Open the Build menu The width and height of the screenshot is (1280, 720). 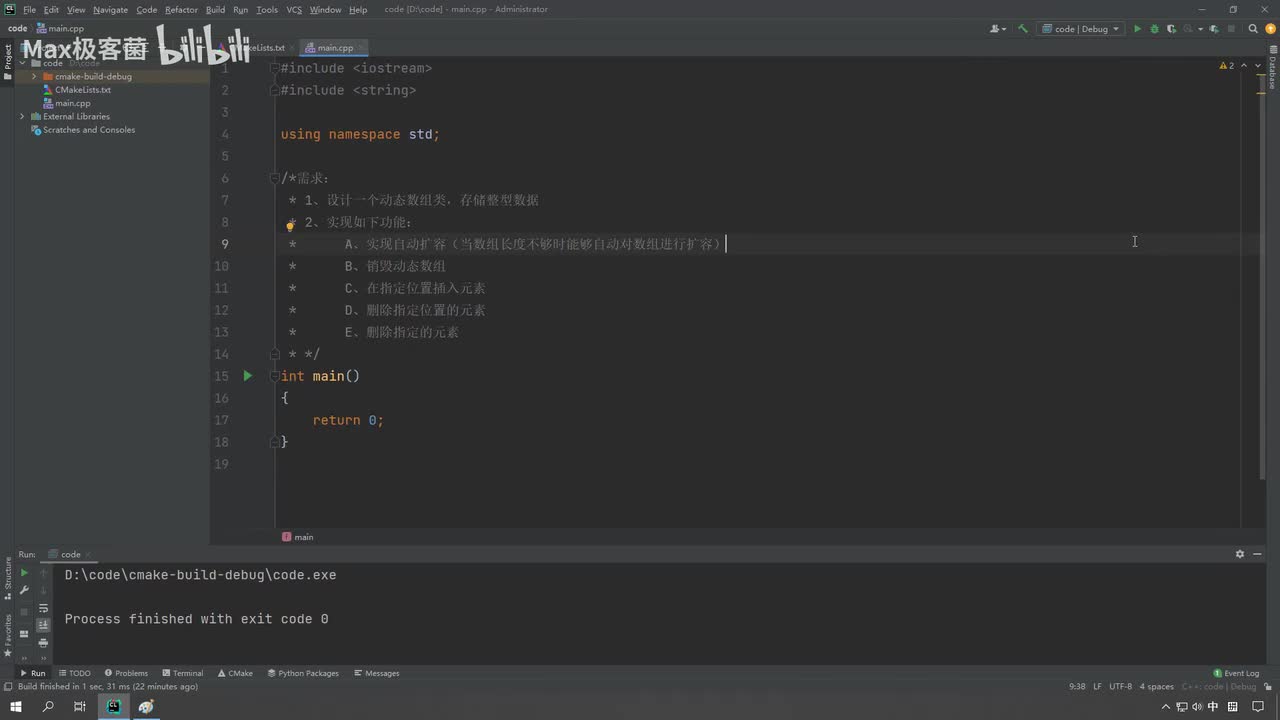point(215,9)
